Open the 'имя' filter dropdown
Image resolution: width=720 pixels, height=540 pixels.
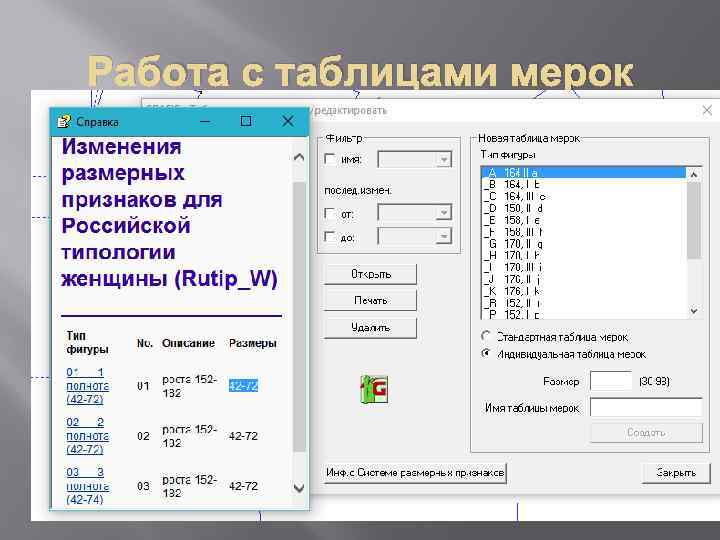pos(444,160)
